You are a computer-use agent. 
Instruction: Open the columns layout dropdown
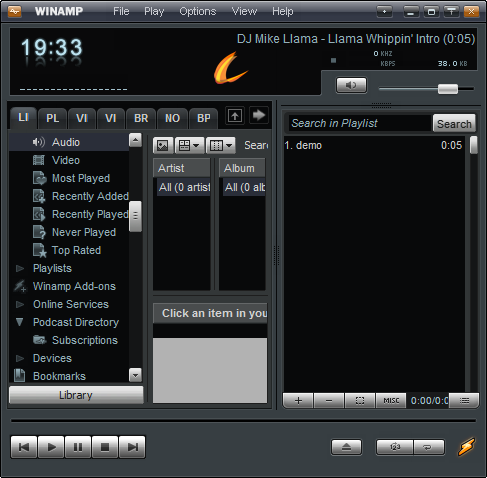click(221, 145)
